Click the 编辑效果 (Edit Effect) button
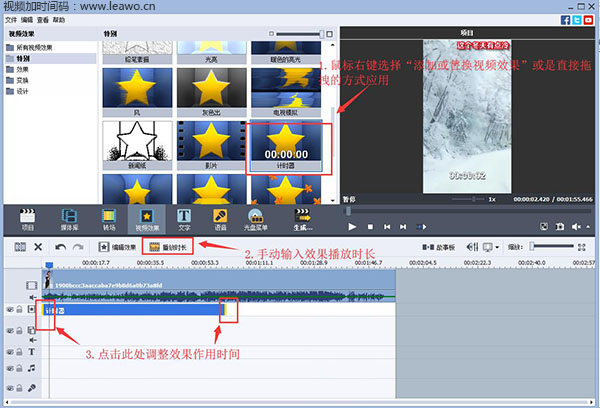Image resolution: width=600 pixels, height=408 pixels. tap(117, 247)
